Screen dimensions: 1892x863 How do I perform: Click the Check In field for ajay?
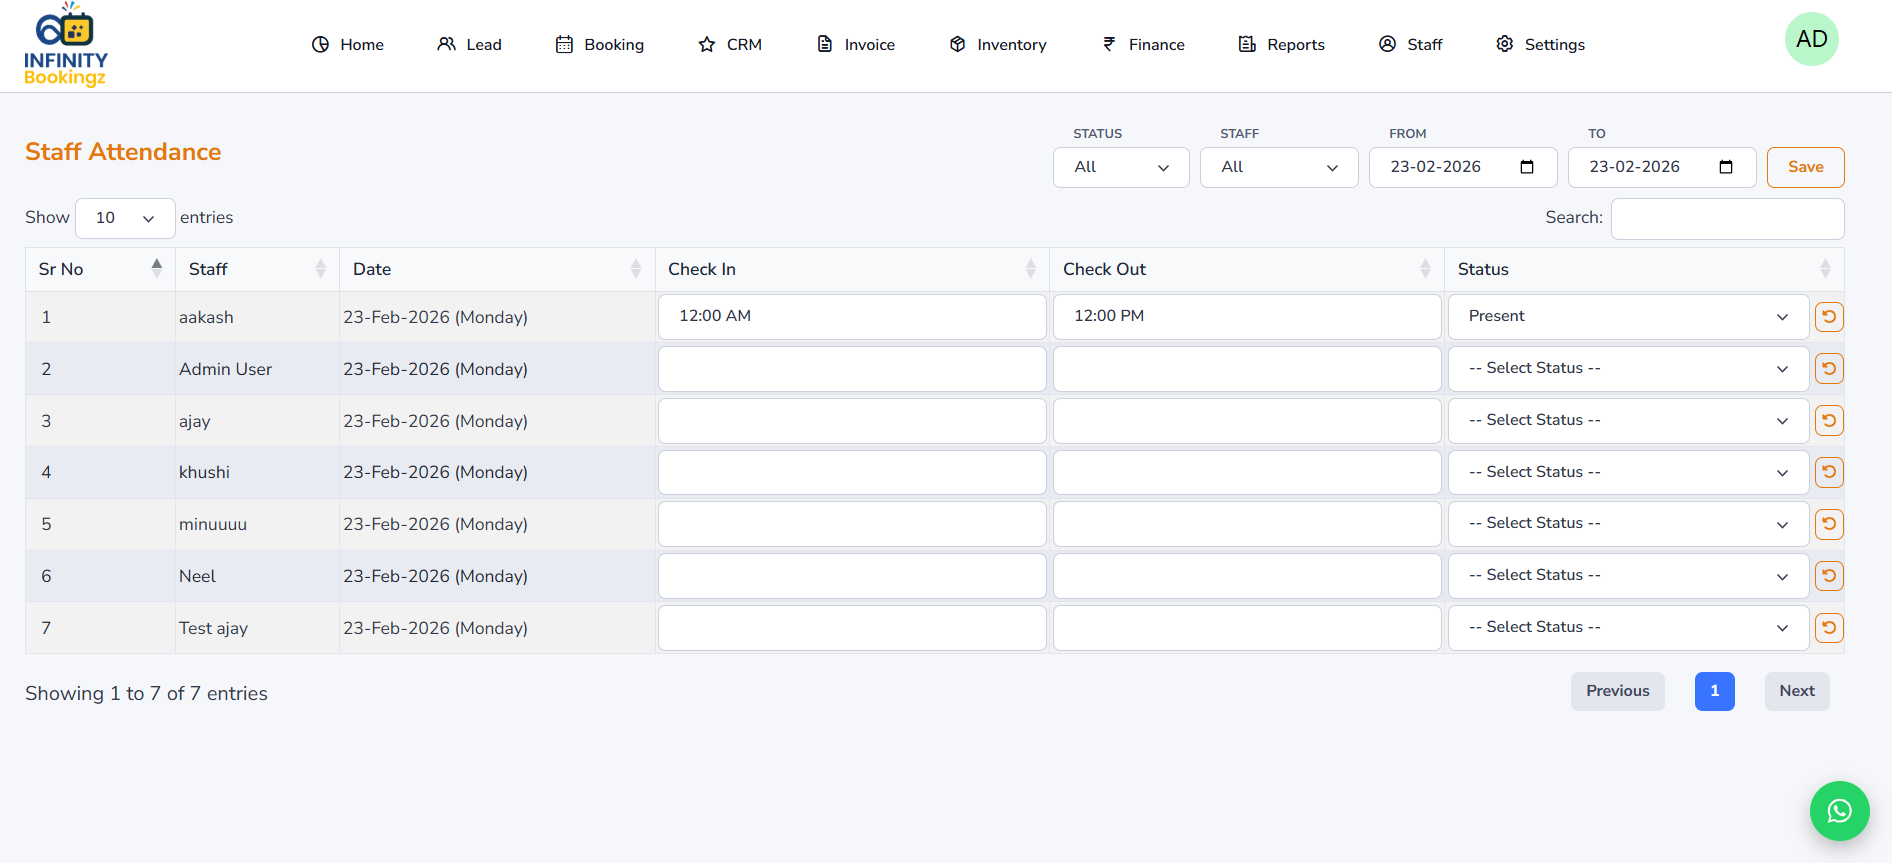click(851, 421)
